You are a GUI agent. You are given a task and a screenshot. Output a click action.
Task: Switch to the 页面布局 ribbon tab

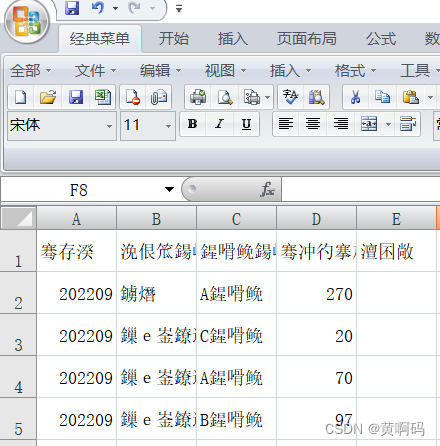coord(307,39)
